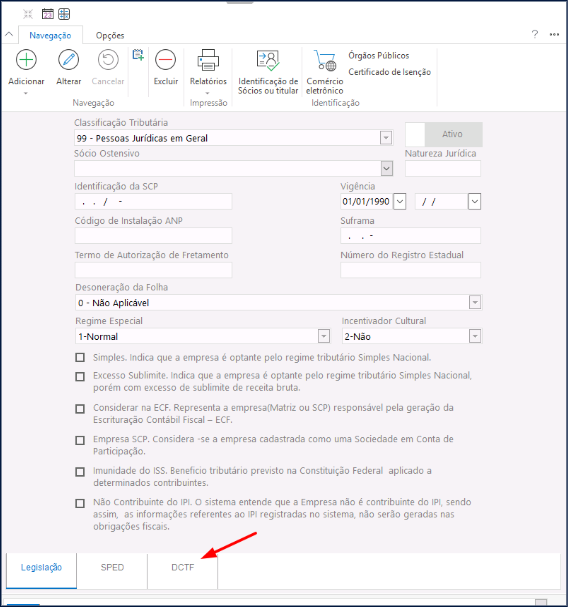This screenshot has width=568, height=607.
Task: Expand the Classificação Tributária dropdown
Action: click(x=386, y=138)
